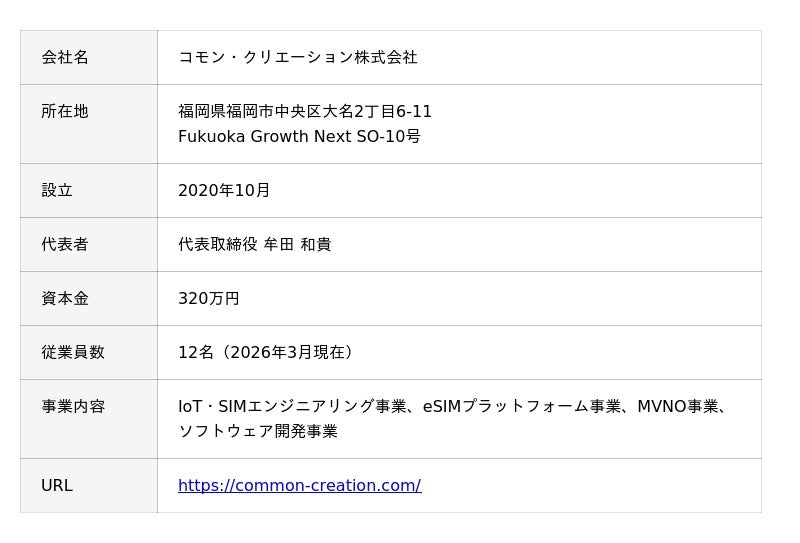The width and height of the screenshot is (800, 543).
Task: Click the 2020年10月 founding date
Action: point(223,191)
